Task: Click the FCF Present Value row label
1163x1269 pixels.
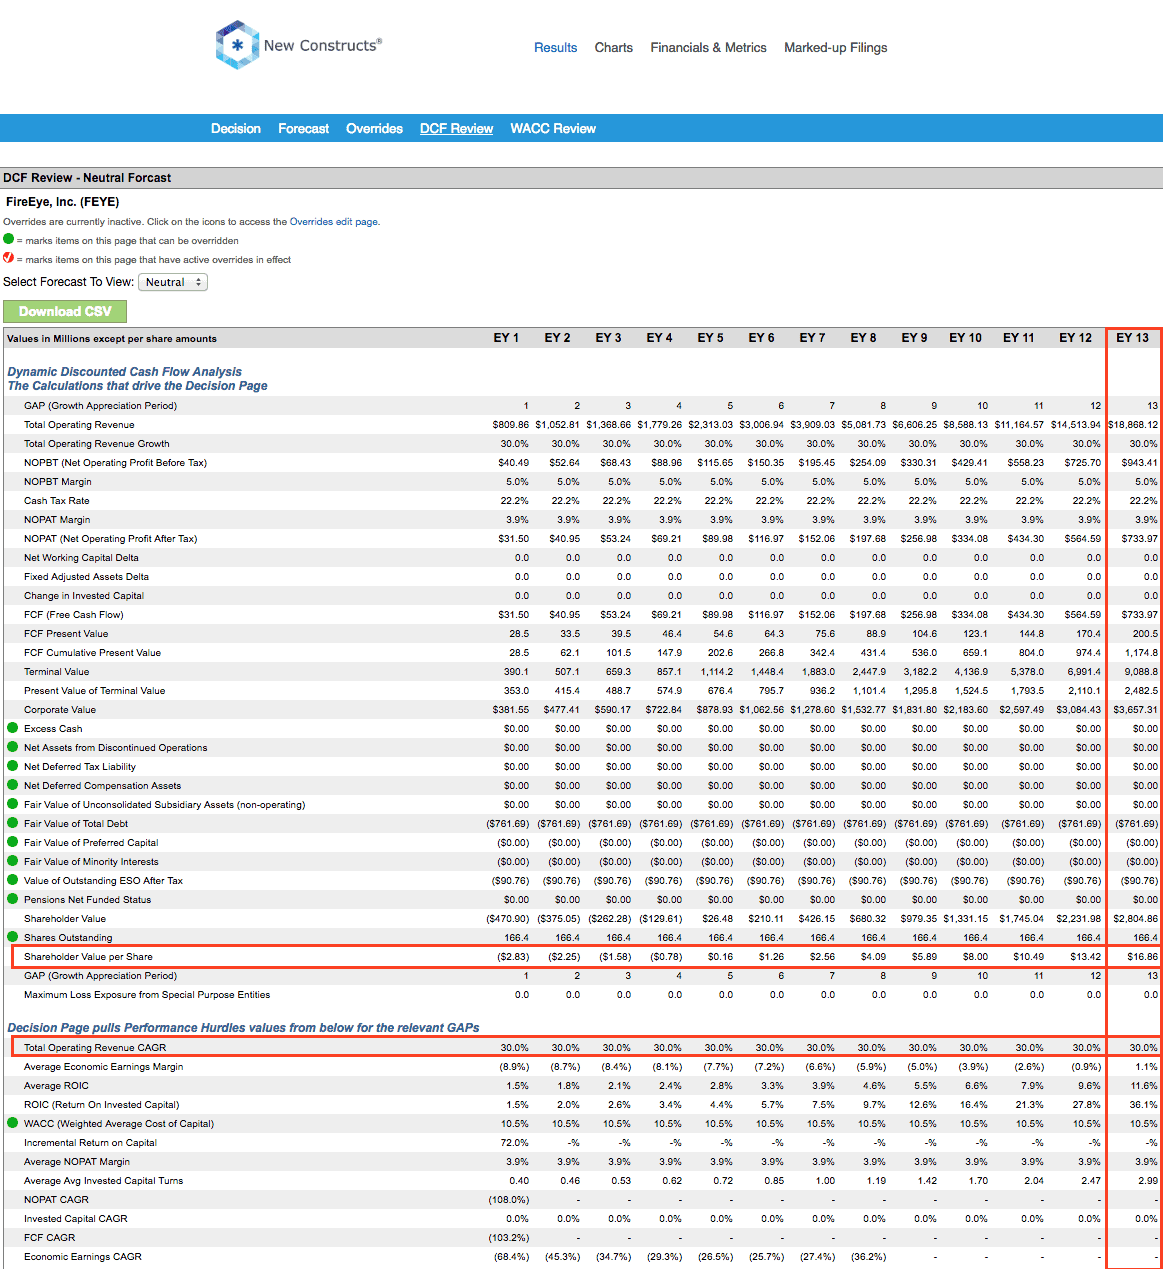Action: click(x=66, y=634)
